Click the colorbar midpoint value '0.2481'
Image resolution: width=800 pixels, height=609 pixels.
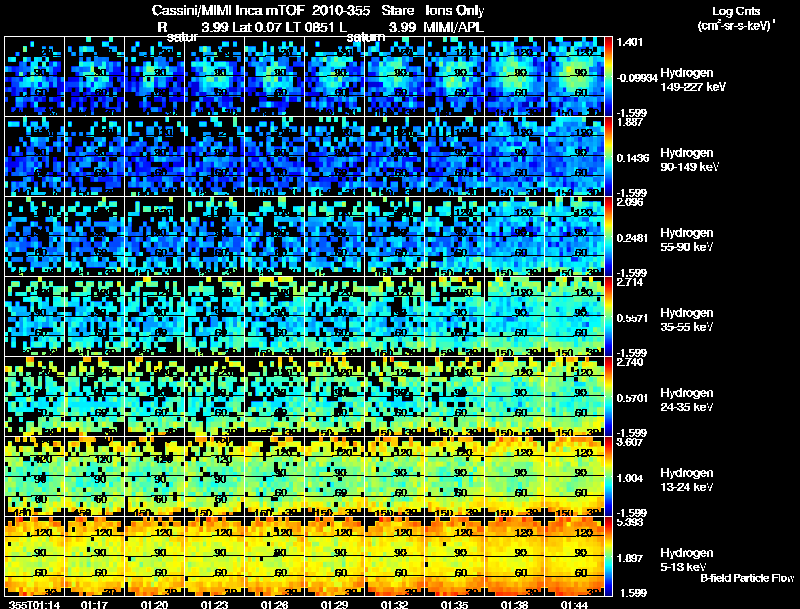[x=633, y=238]
